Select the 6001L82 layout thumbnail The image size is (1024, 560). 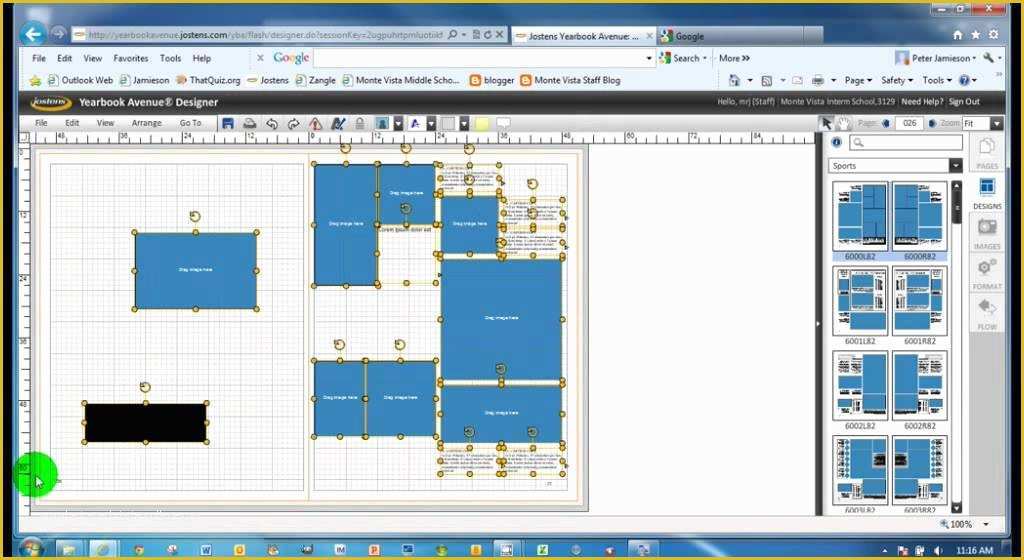[x=860, y=305]
